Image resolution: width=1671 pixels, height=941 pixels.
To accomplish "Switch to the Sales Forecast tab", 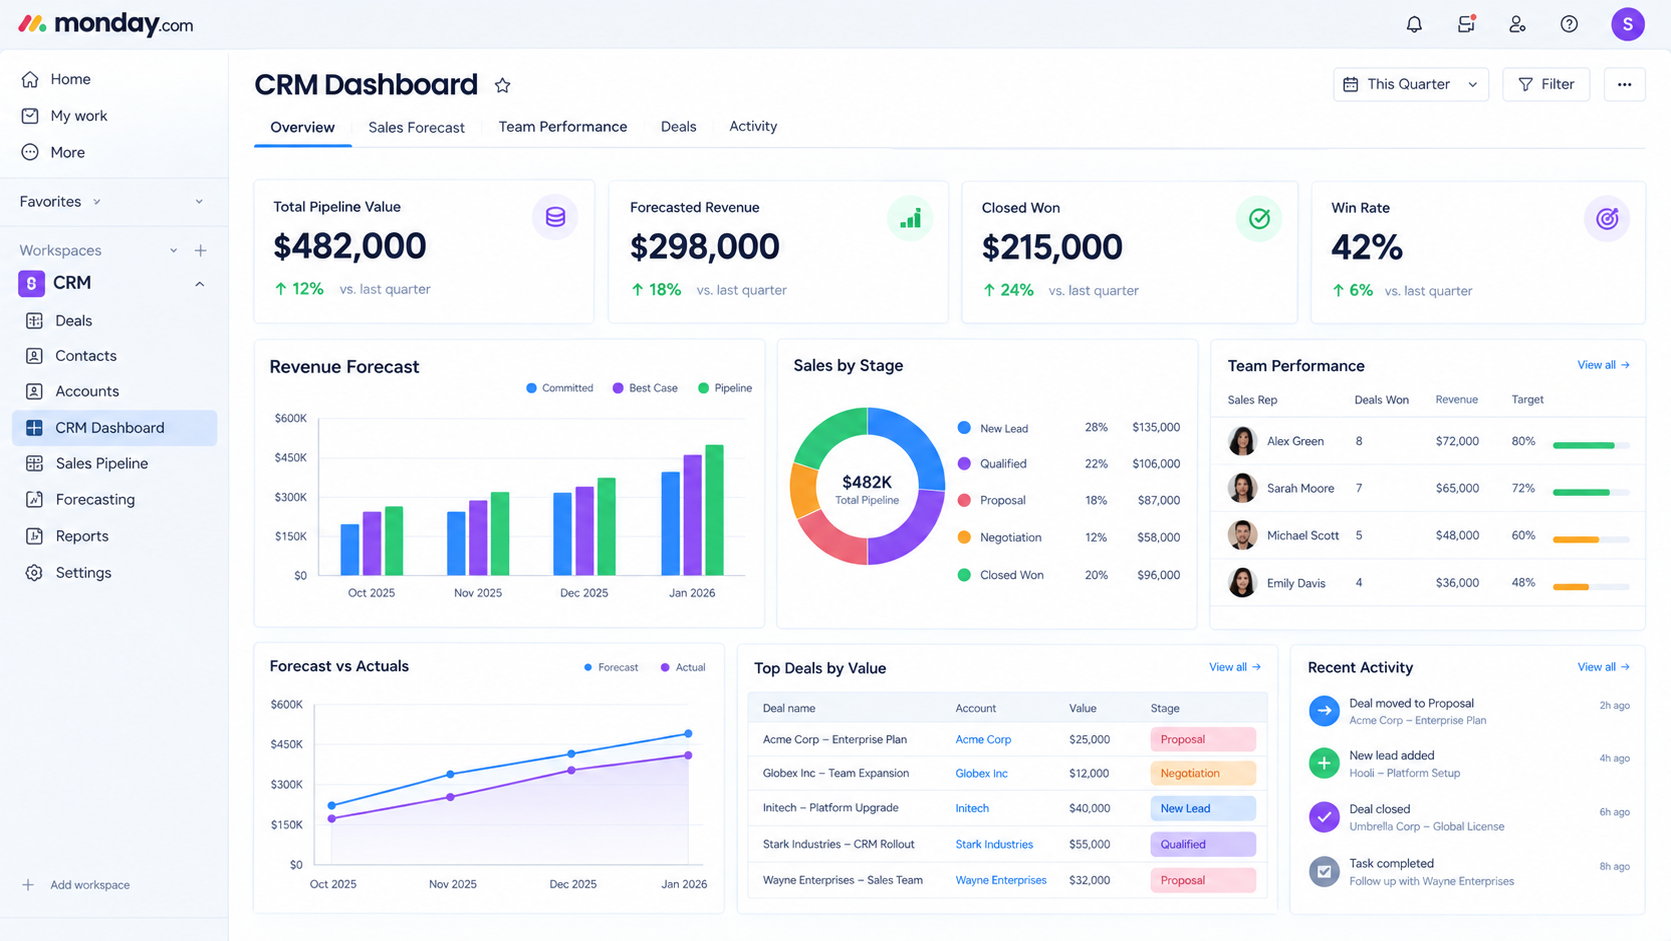I will pyautogui.click(x=416, y=128).
